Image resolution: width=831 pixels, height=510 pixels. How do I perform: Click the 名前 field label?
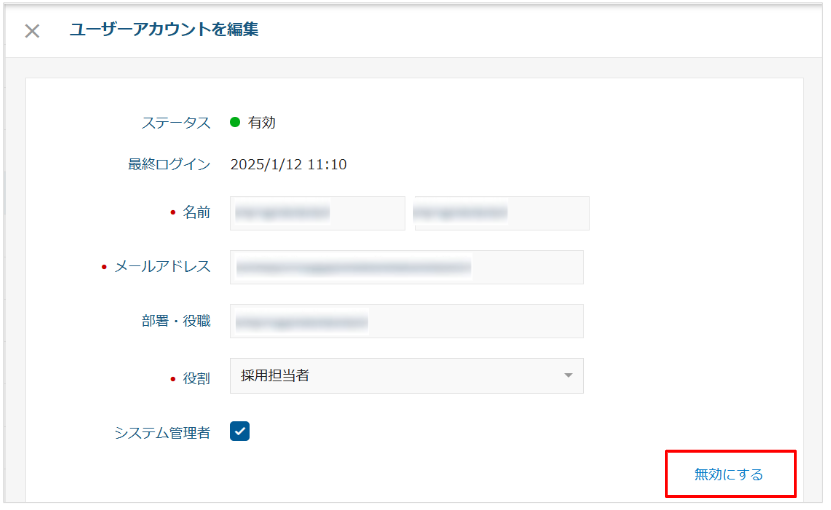click(x=195, y=212)
